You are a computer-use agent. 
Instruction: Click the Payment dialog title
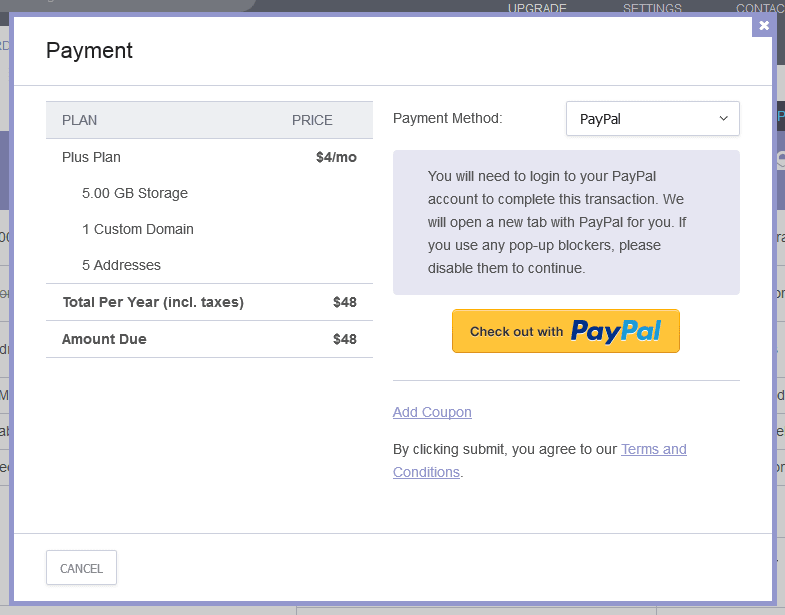coord(89,51)
